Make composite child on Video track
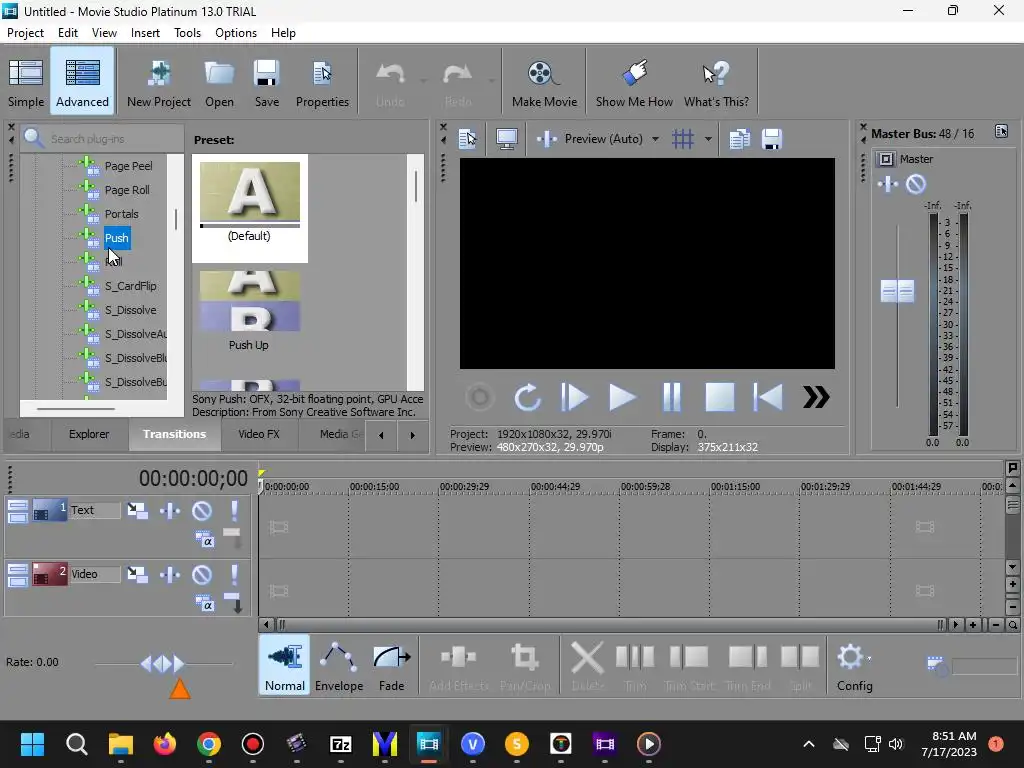The image size is (1024, 768). [233, 603]
